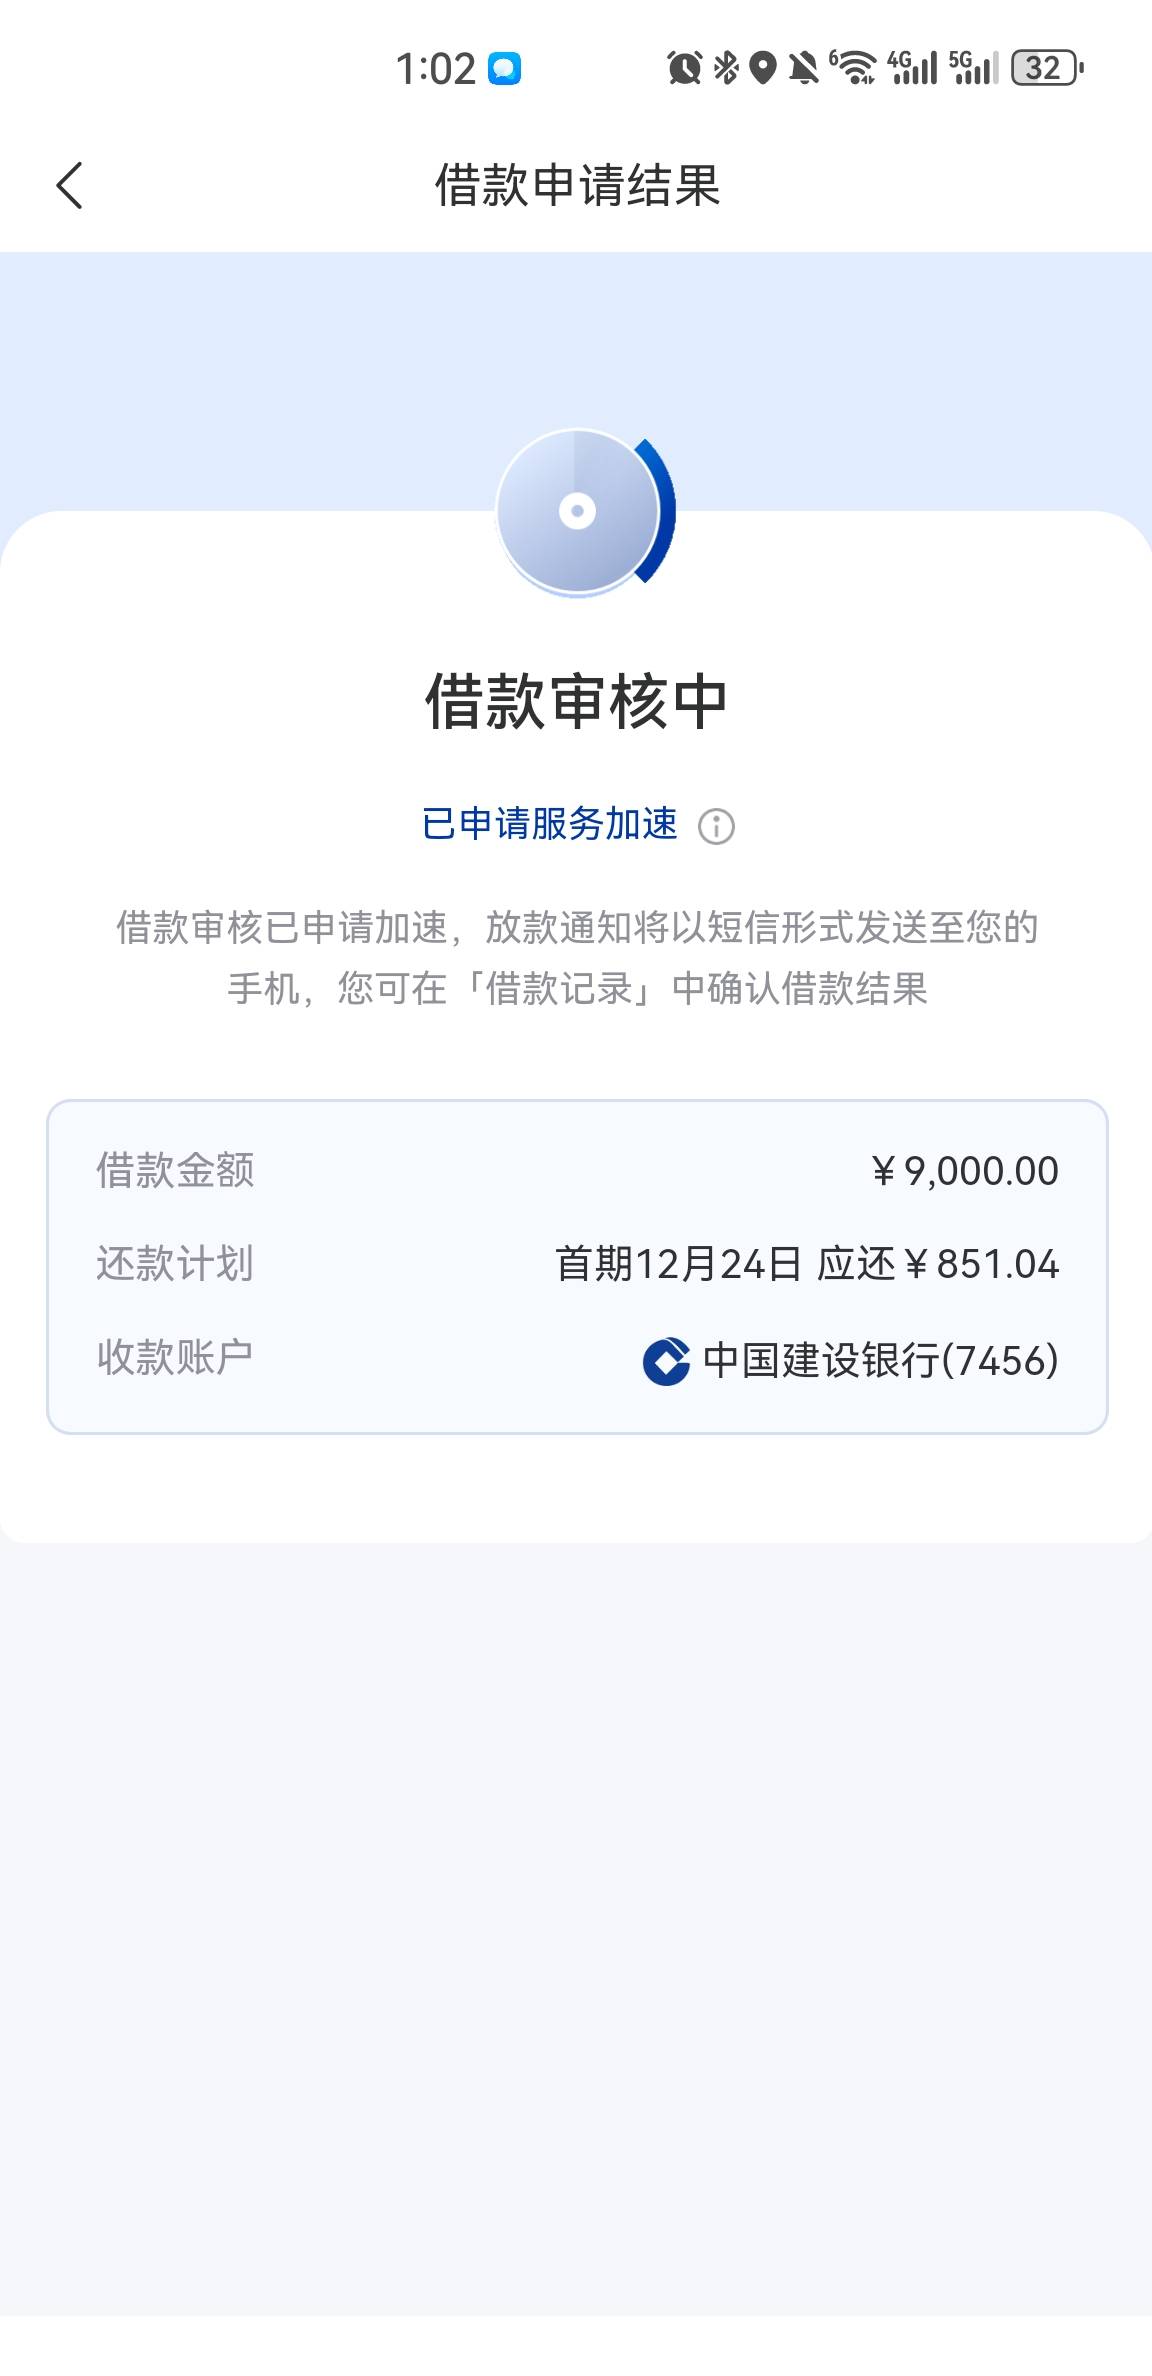Tap the 中国建设银行(7456) receiving account text

point(880,1360)
